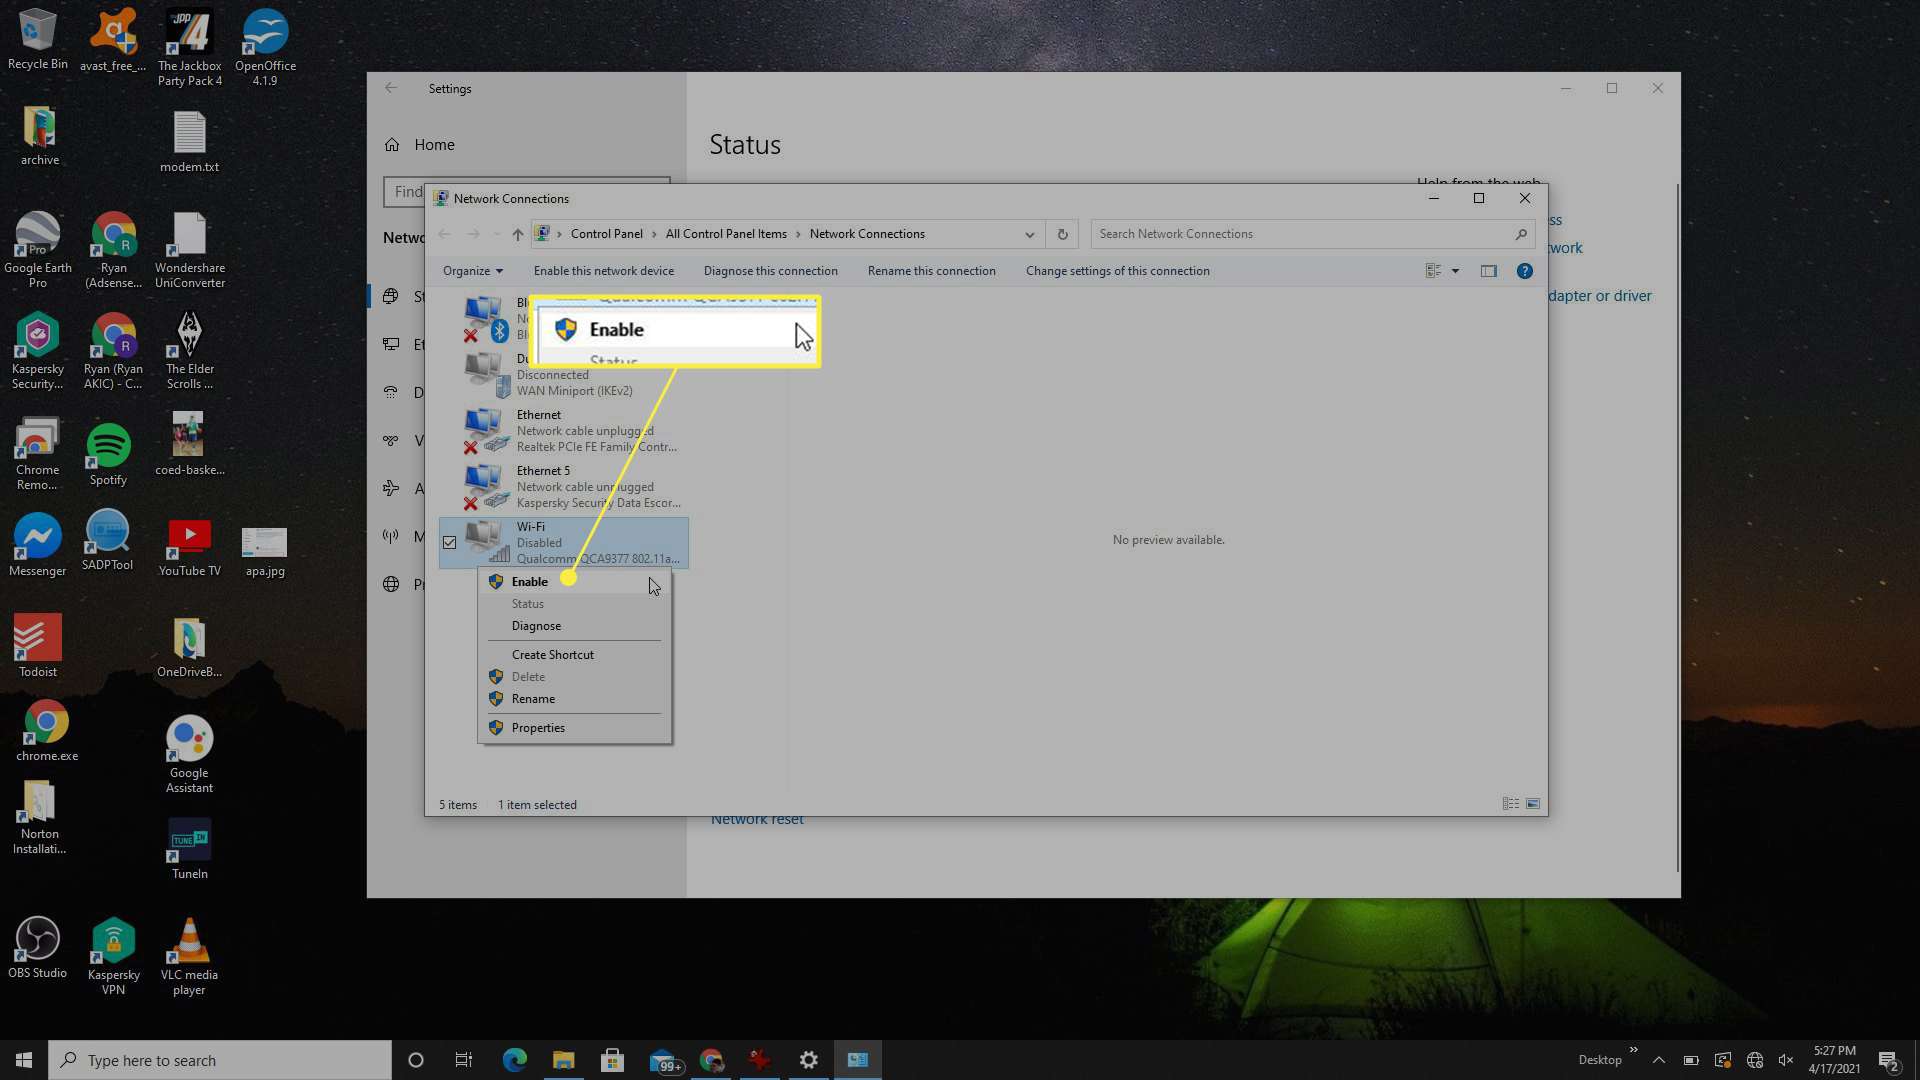Viewport: 1920px width, 1080px height.
Task: Expand the Network Connections address bar dropdown
Action: click(1030, 235)
